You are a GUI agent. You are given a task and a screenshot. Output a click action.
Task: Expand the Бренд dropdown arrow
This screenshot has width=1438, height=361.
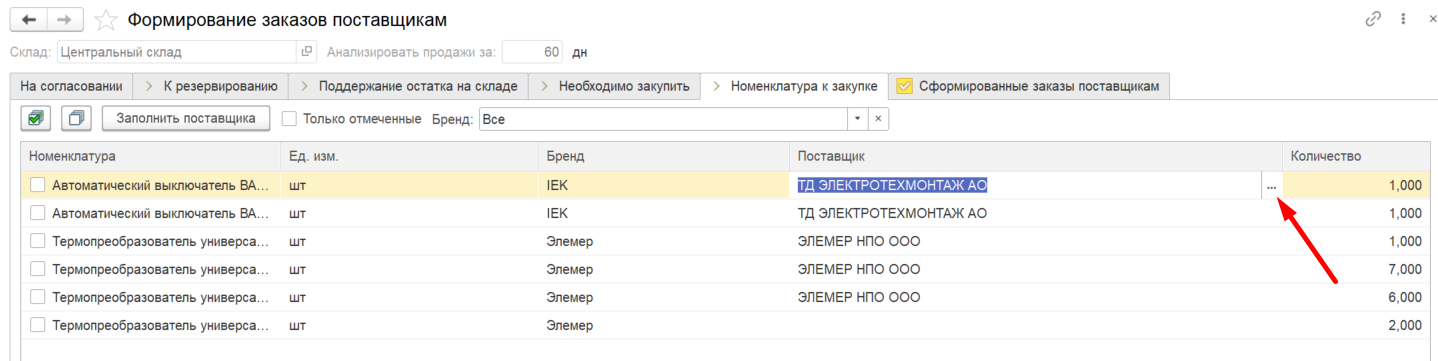tap(857, 119)
